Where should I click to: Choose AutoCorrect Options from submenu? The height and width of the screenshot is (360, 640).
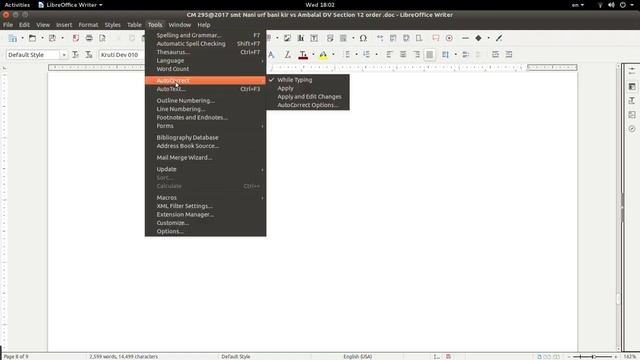pyautogui.click(x=308, y=105)
